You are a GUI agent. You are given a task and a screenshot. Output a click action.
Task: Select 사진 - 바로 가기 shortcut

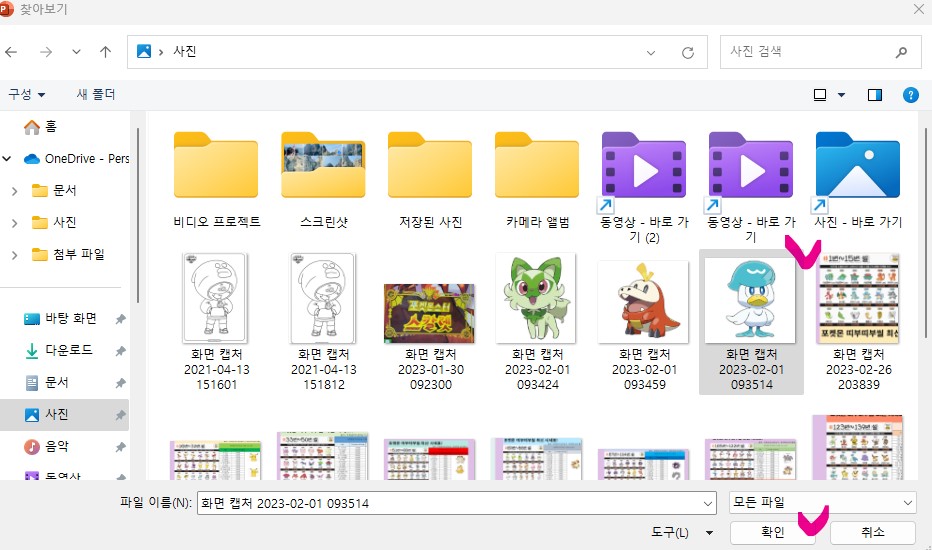click(x=858, y=180)
